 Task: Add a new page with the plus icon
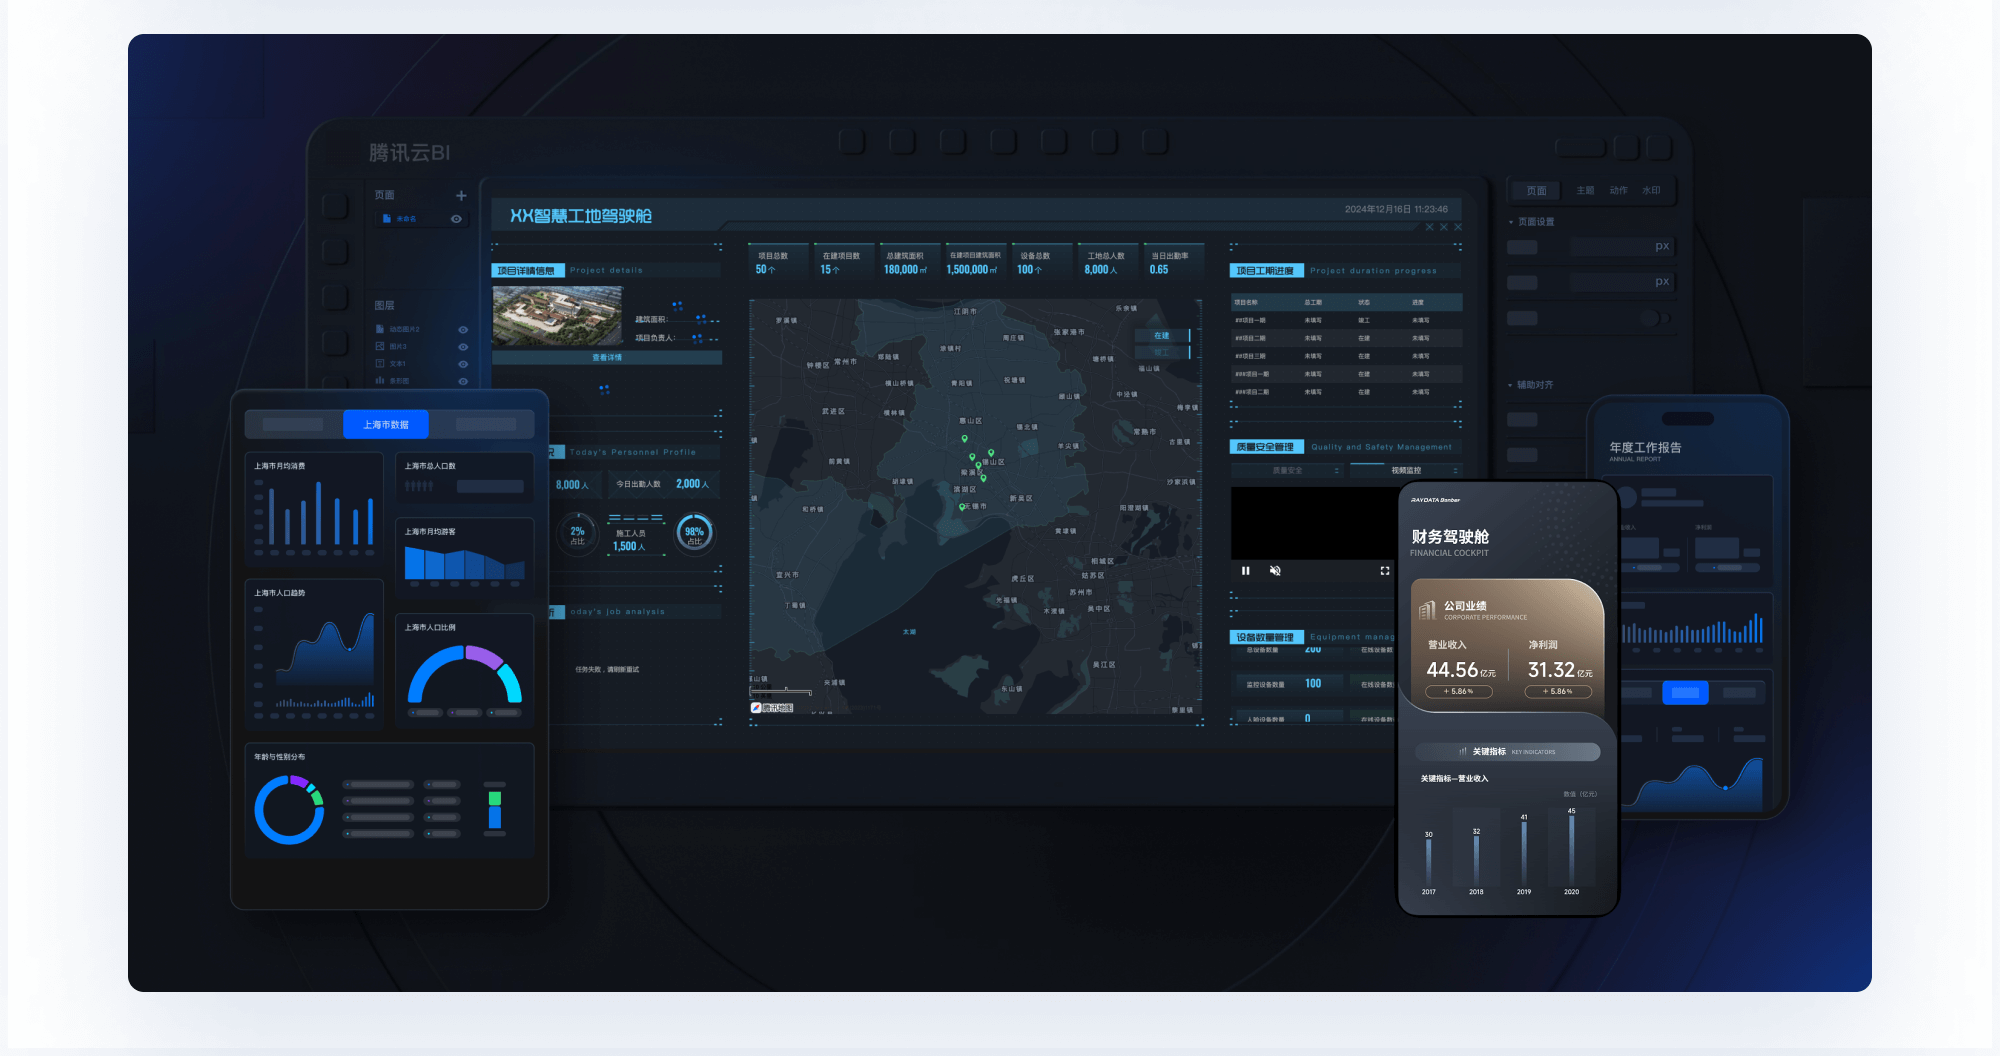point(461,196)
